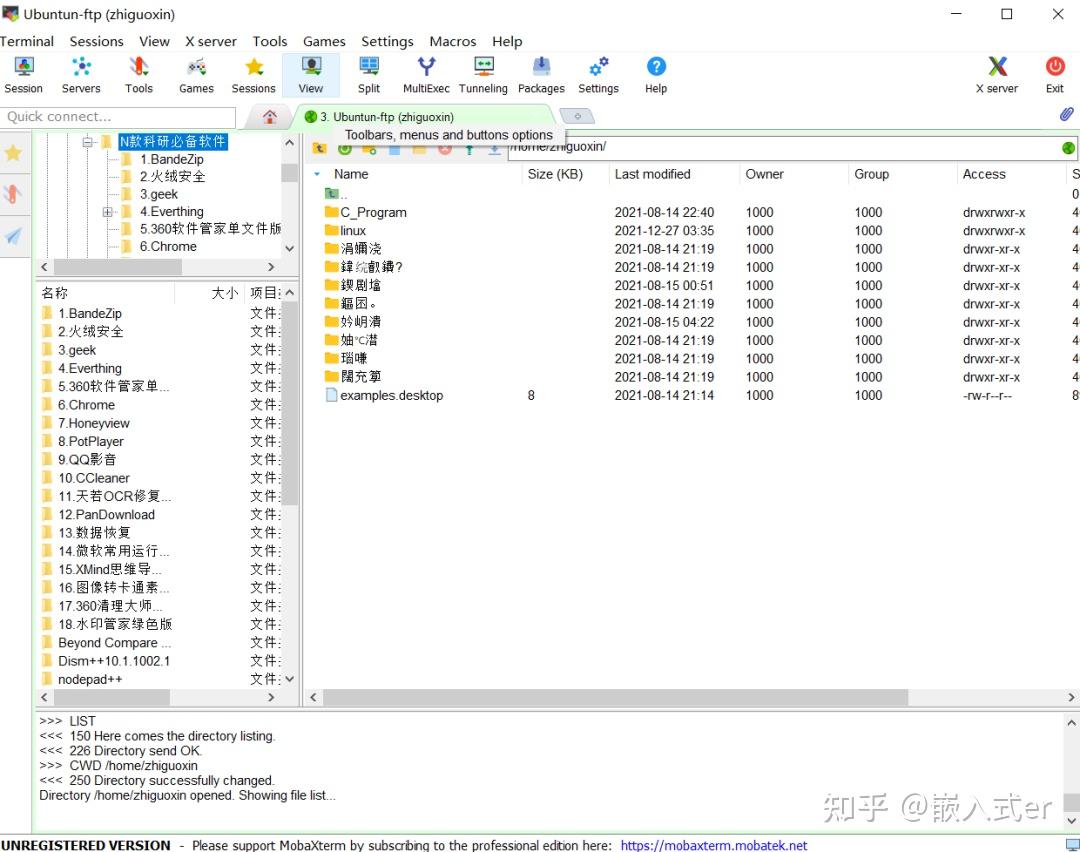Open the Games icon in toolbar
This screenshot has width=1080, height=852.
coord(196,72)
